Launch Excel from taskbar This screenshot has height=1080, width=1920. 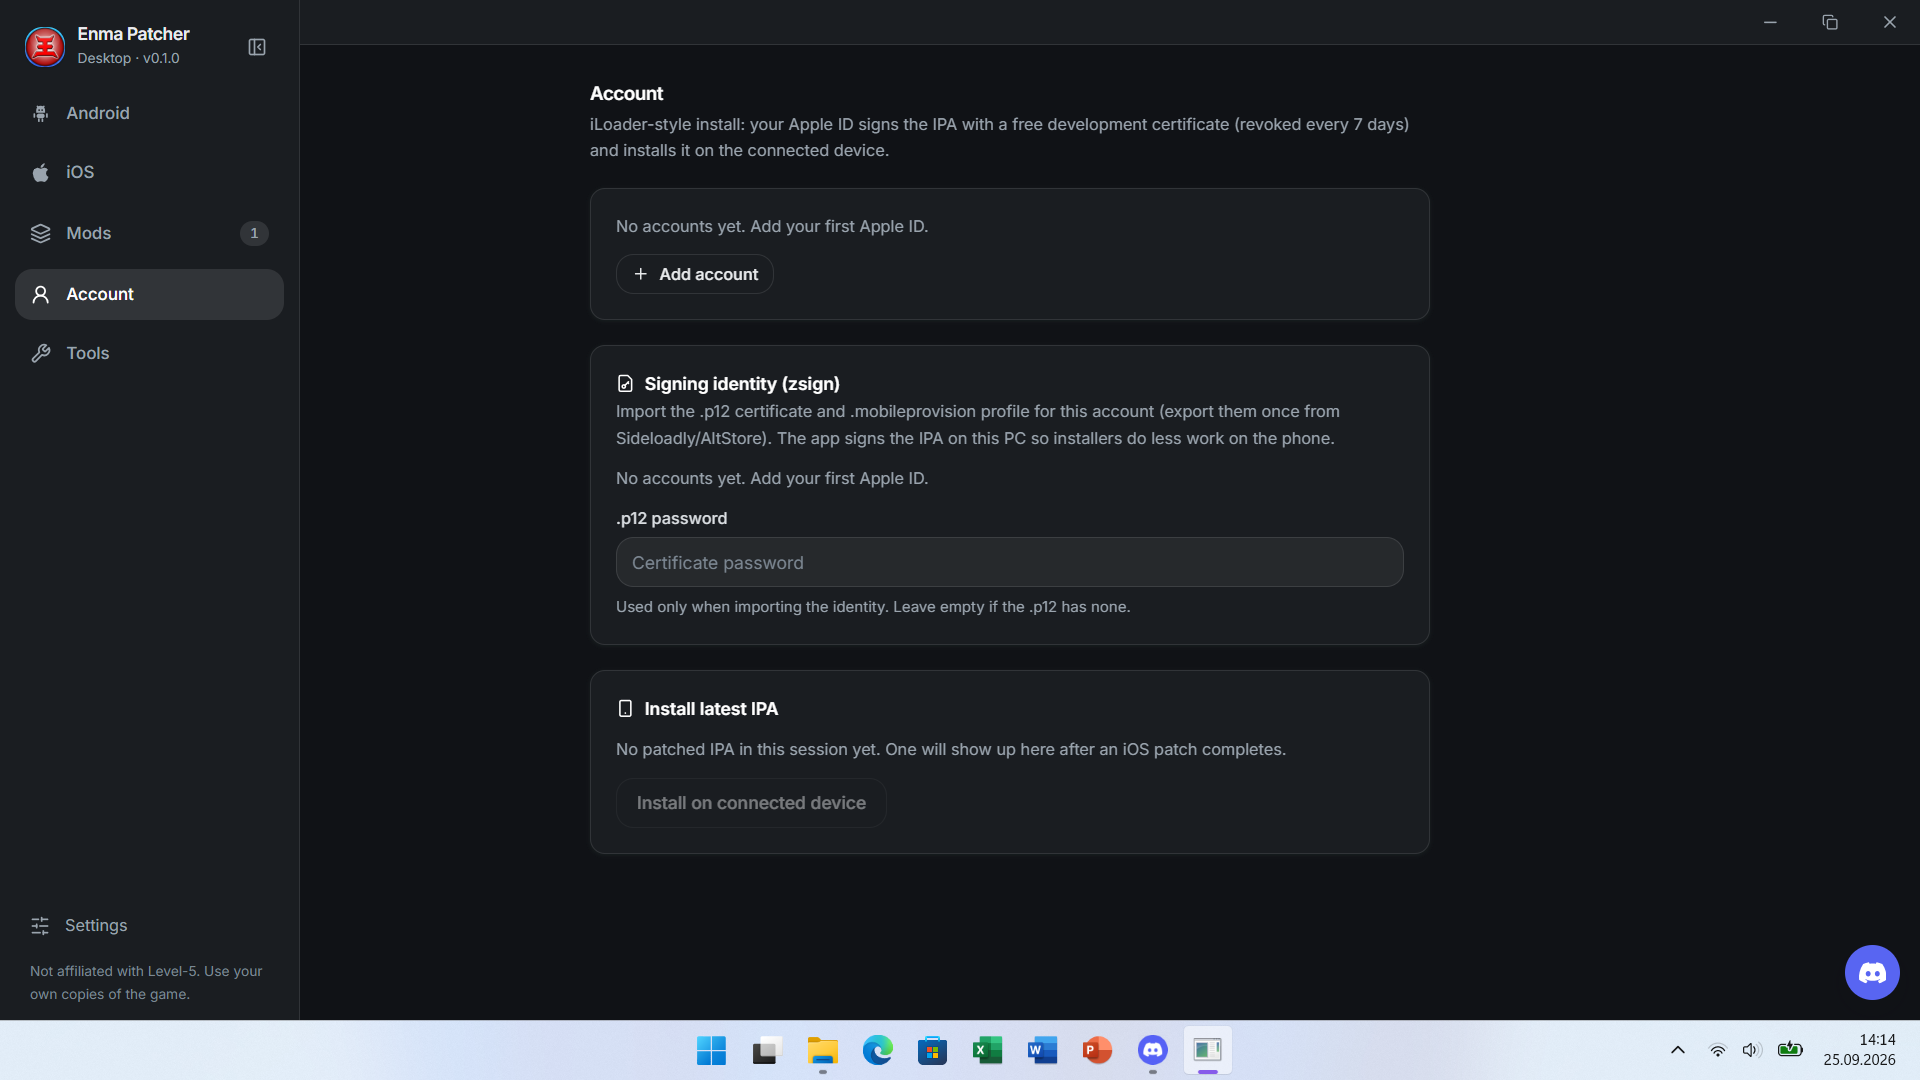pos(987,1050)
